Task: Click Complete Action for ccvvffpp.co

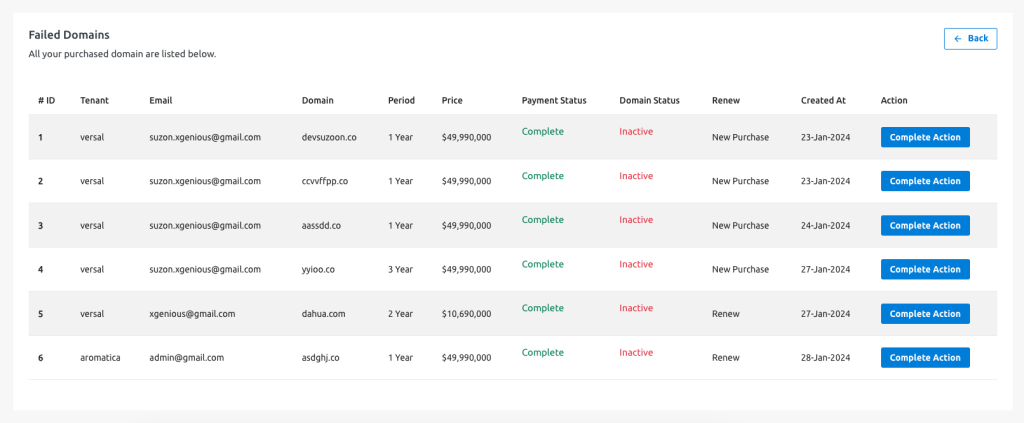Action: click(925, 181)
